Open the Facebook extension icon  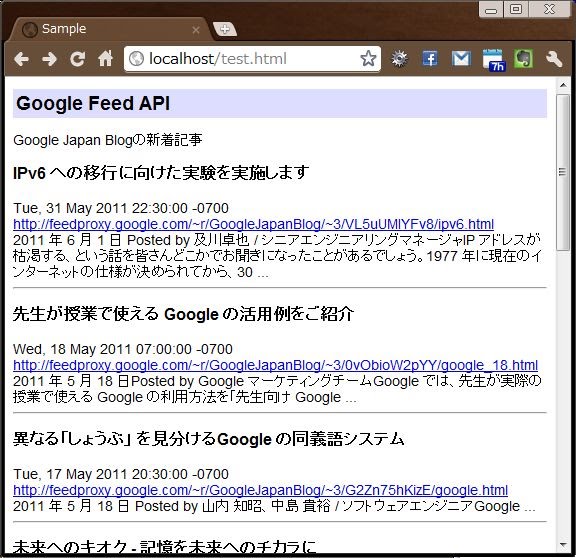[x=430, y=59]
